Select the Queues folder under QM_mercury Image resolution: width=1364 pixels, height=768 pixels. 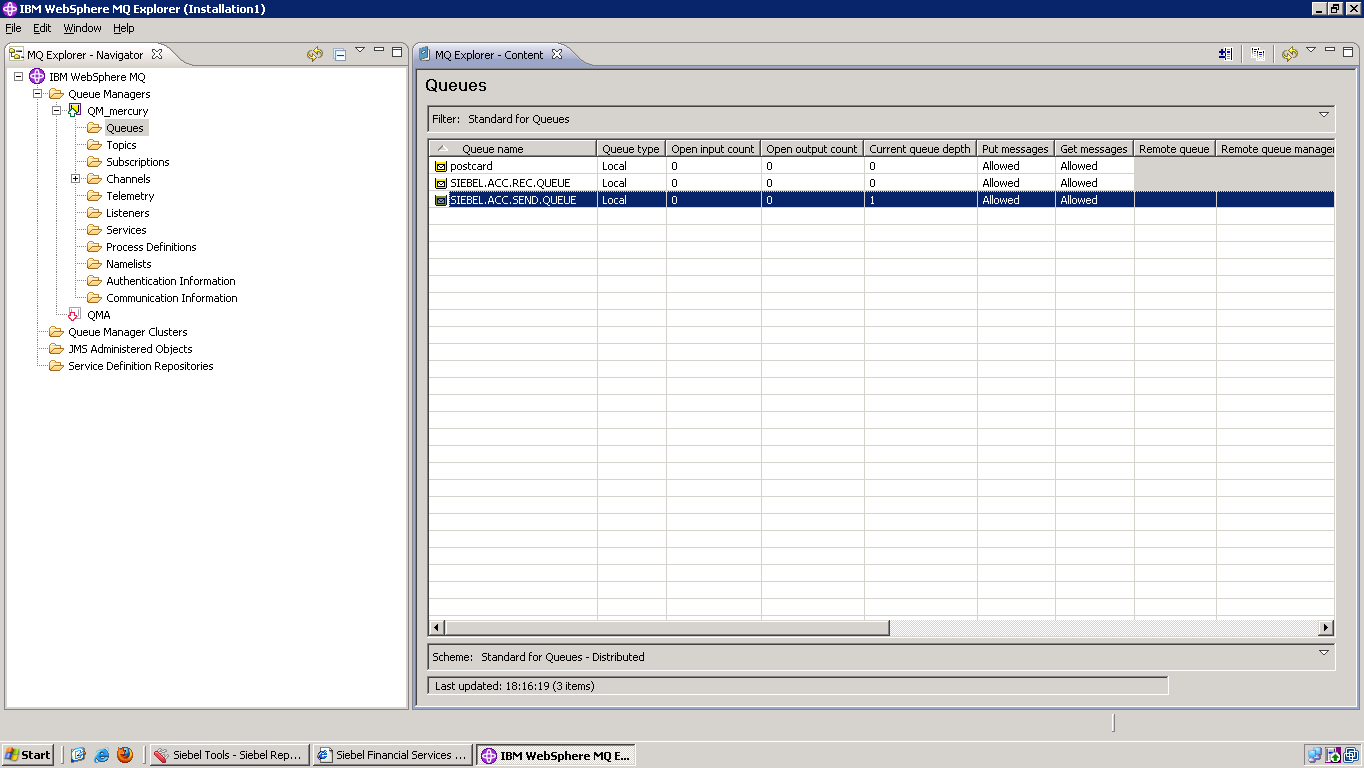pyautogui.click(x=124, y=128)
